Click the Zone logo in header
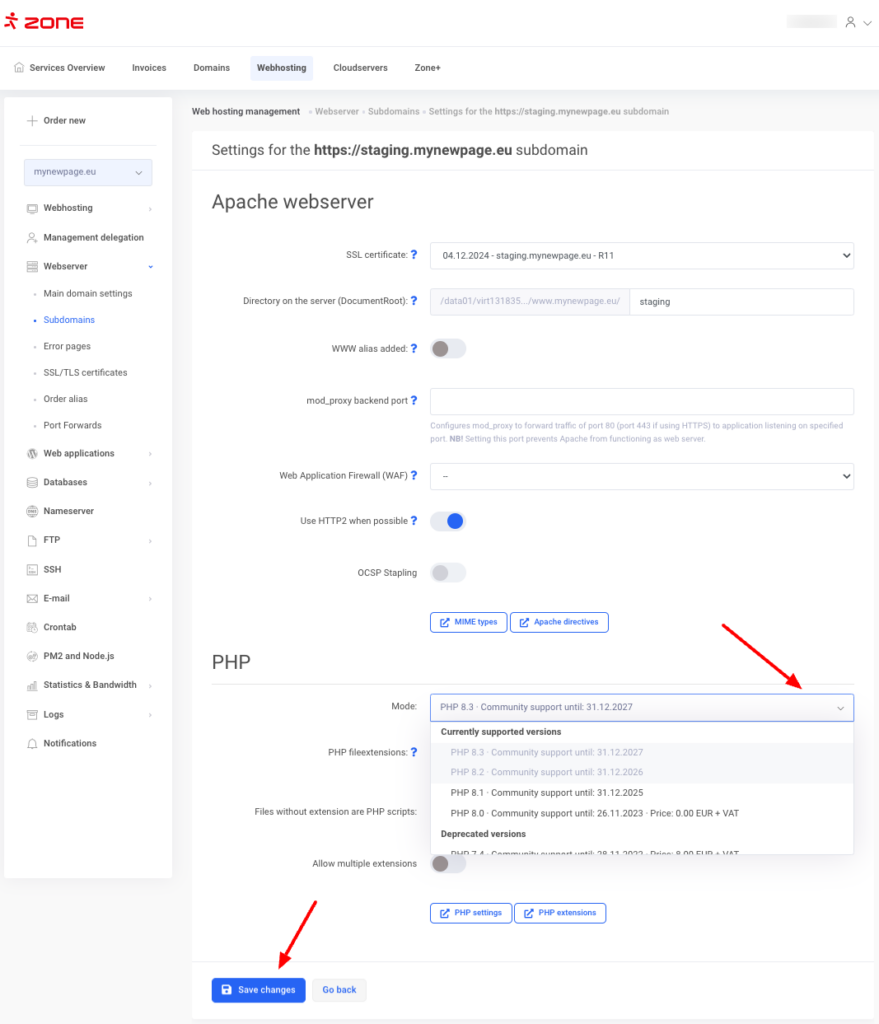 [44, 22]
